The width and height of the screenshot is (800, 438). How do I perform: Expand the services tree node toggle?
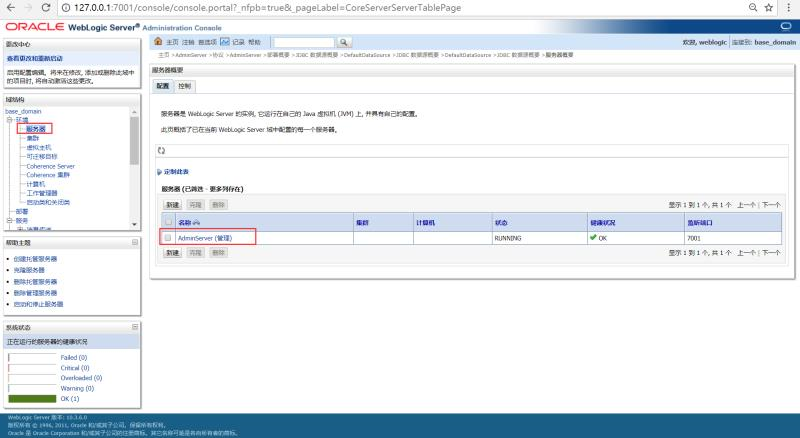[x=9, y=221]
